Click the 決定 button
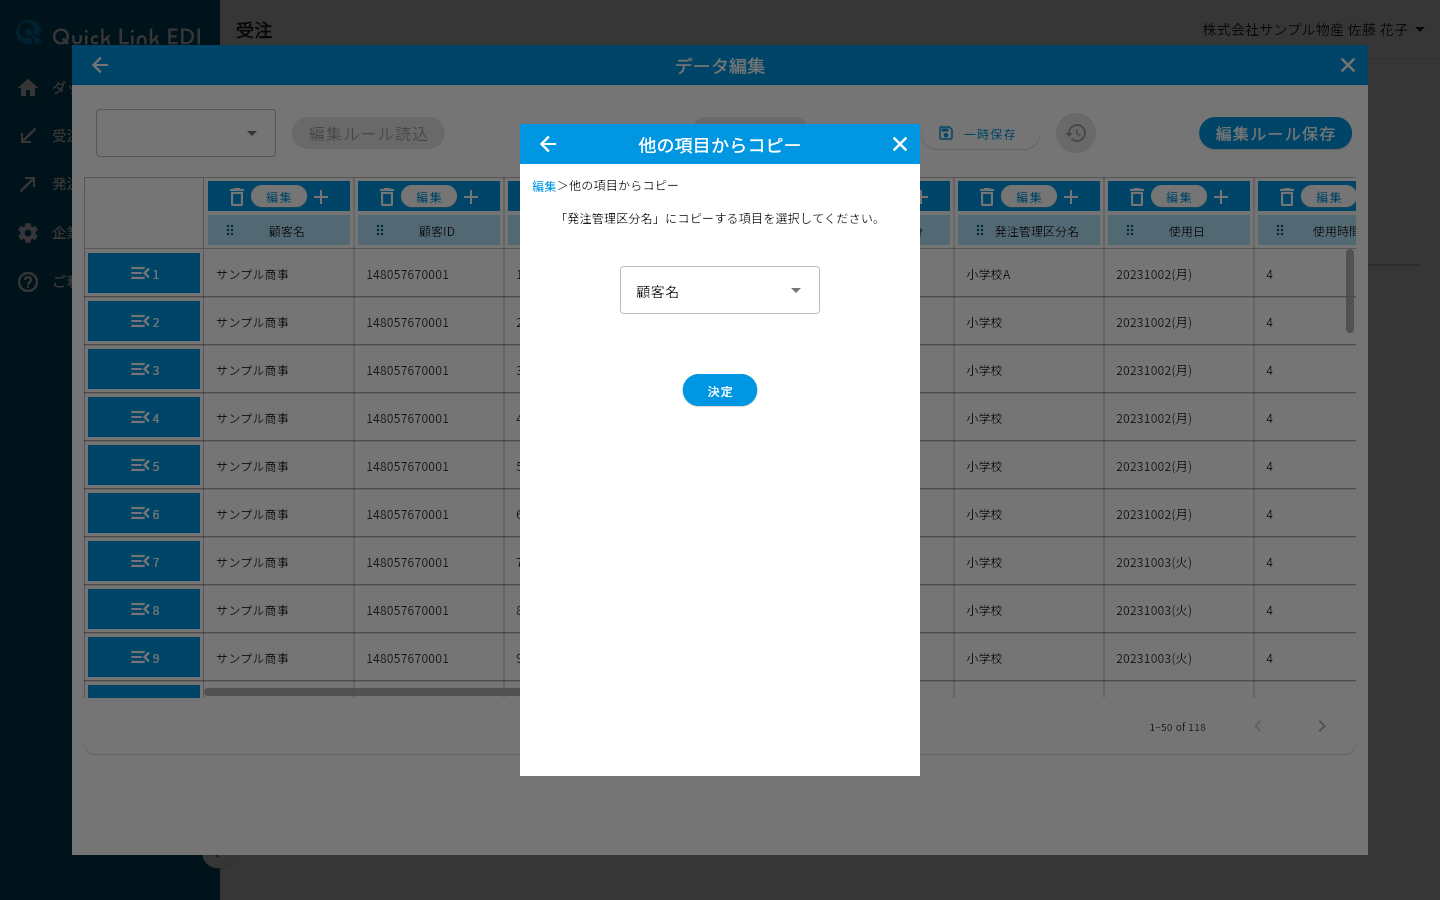Viewport: 1440px width, 900px height. 720,390
